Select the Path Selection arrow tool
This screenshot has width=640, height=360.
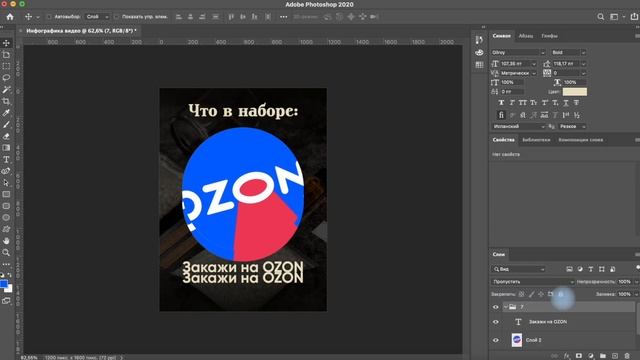click(6, 183)
